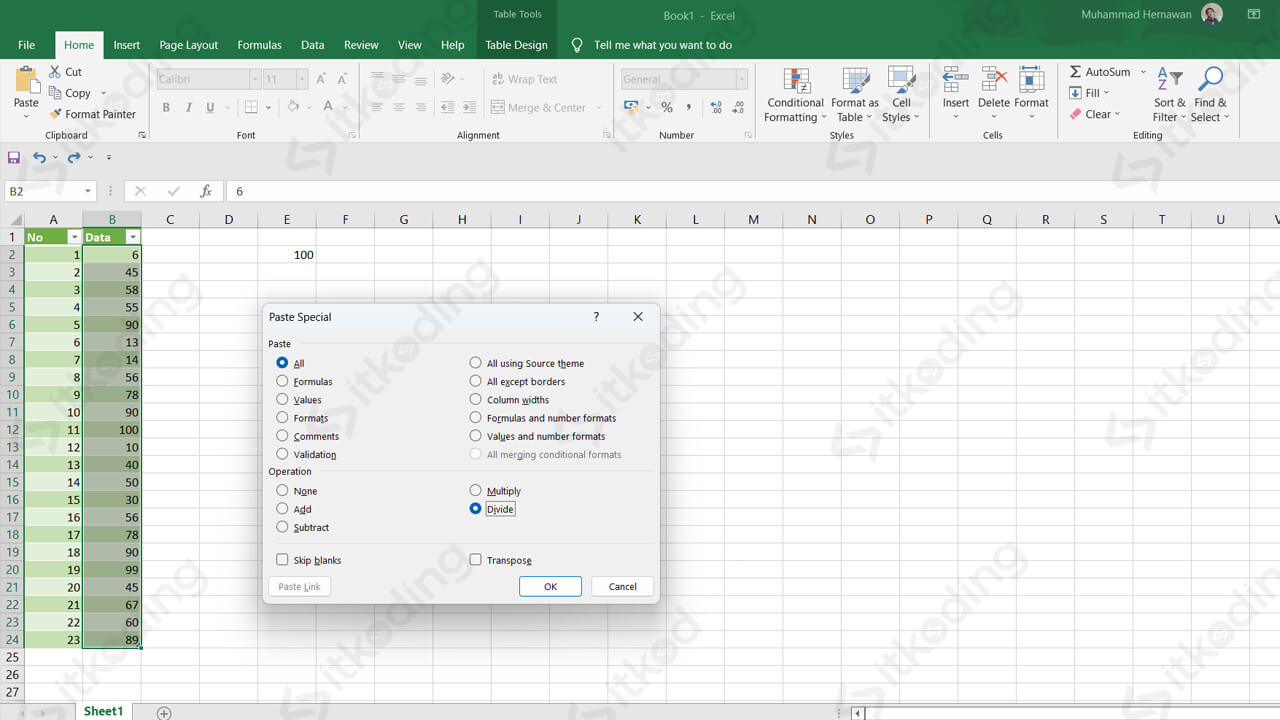Add a new sheet with plus icon
Image resolution: width=1280 pixels, height=720 pixels.
pos(164,712)
